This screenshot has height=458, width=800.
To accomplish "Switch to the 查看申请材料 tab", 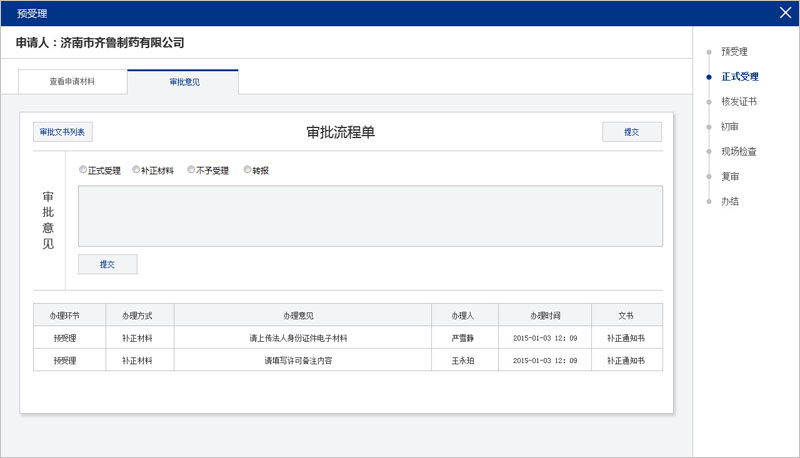I will (72, 82).
